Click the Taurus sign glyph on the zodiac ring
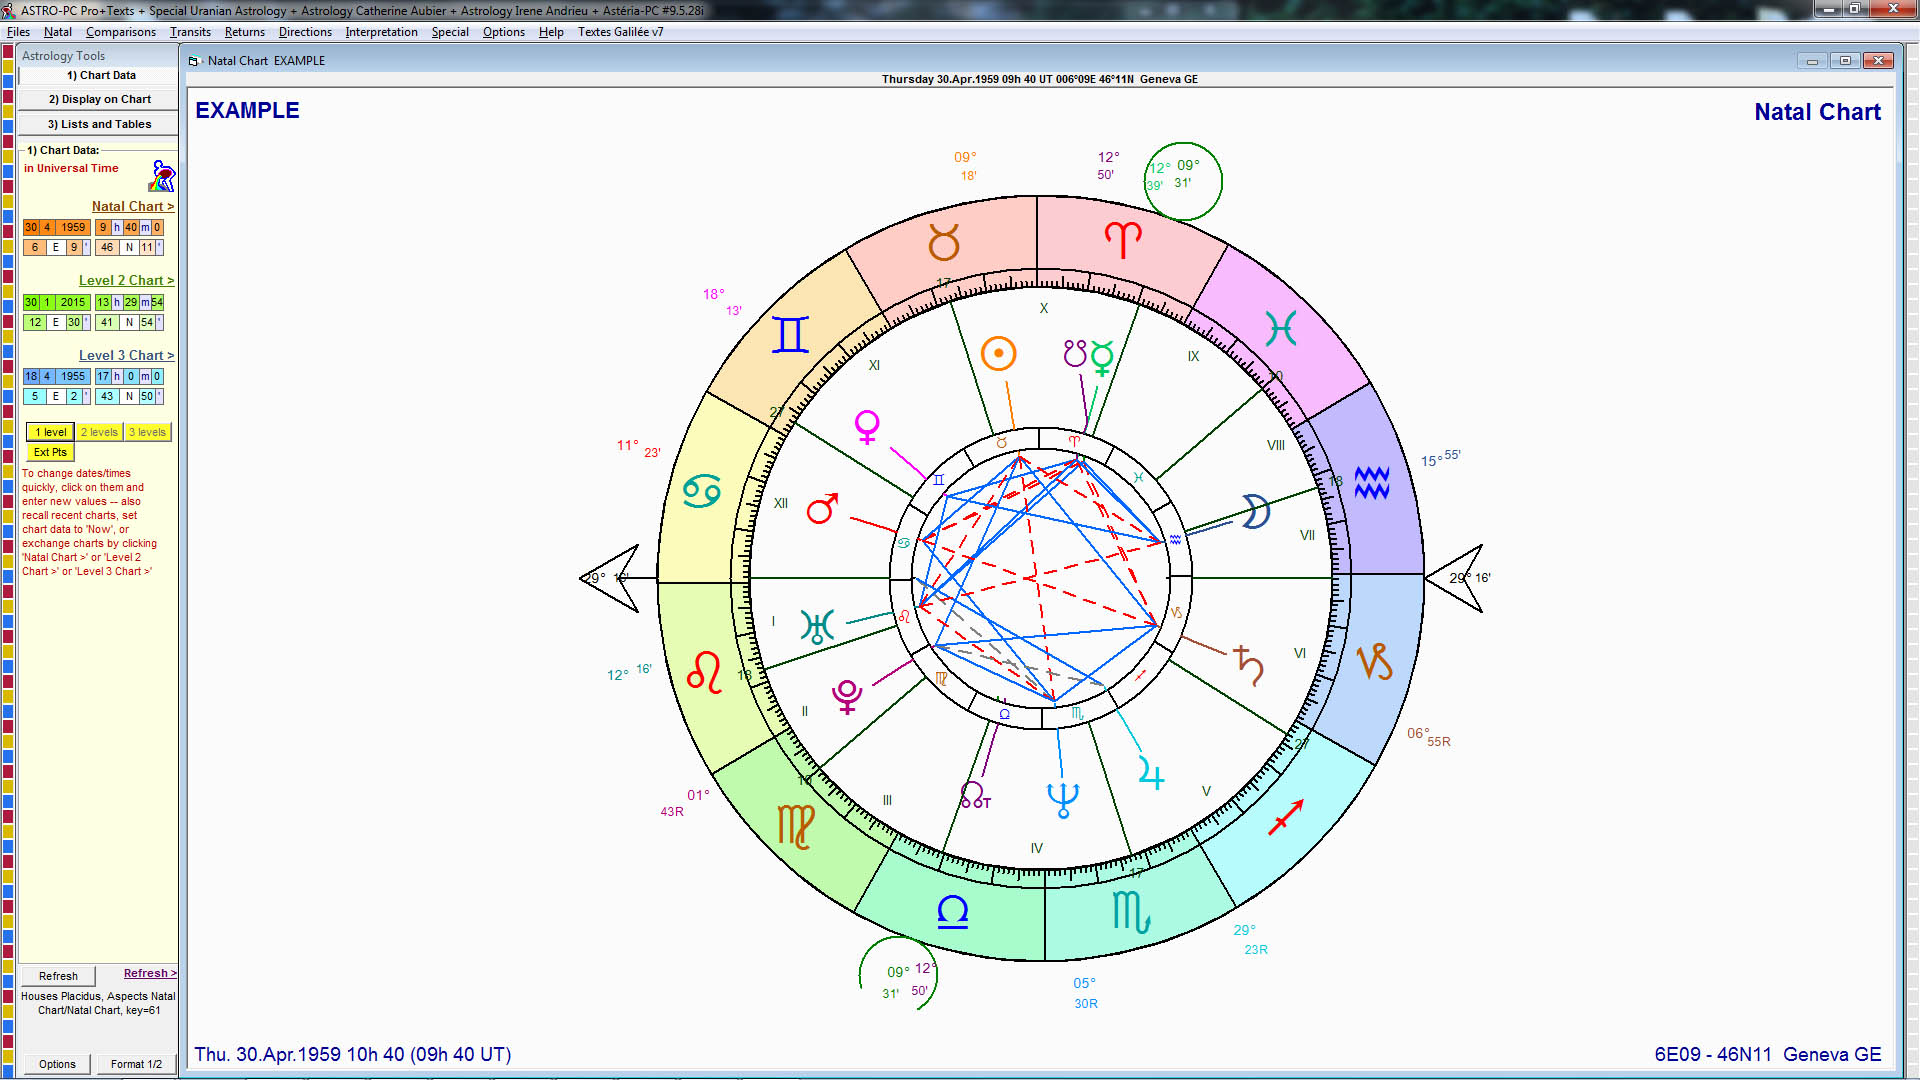This screenshot has height=1080, width=1920. (x=943, y=241)
